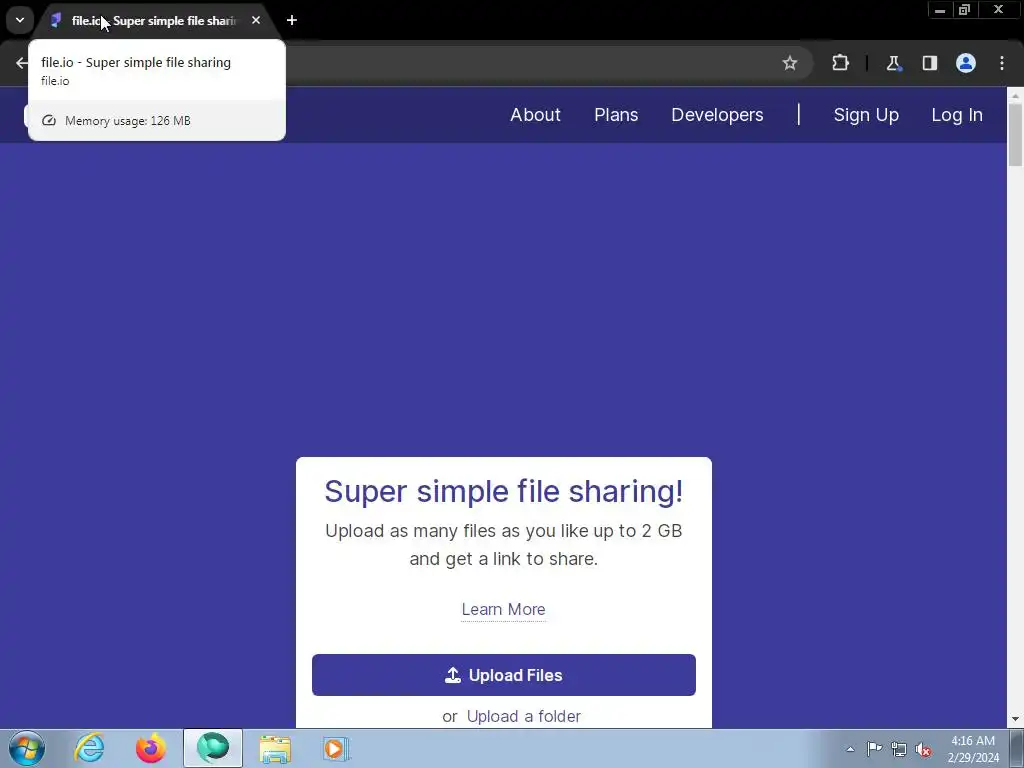Screen dimensions: 1024x768
Task: Click 'Memory usage: 126 MB' in tab tooltip
Action: 128,121
